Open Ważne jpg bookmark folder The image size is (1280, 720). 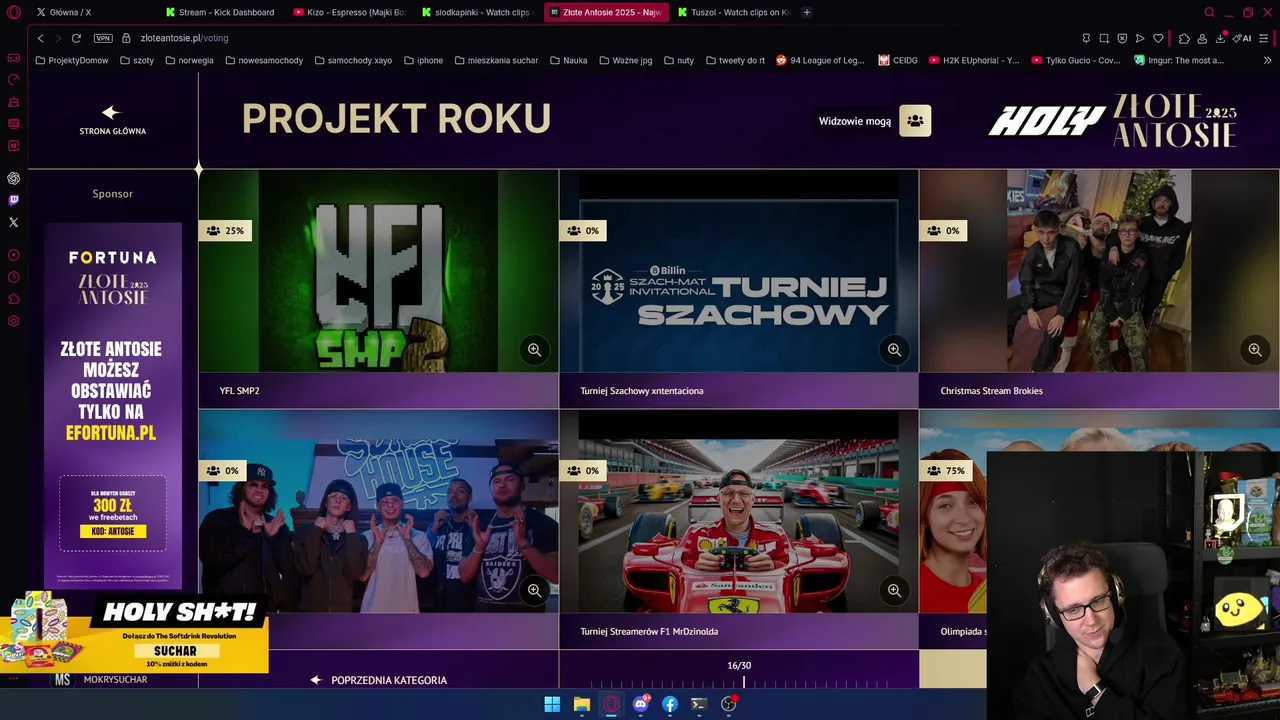pyautogui.click(x=625, y=60)
